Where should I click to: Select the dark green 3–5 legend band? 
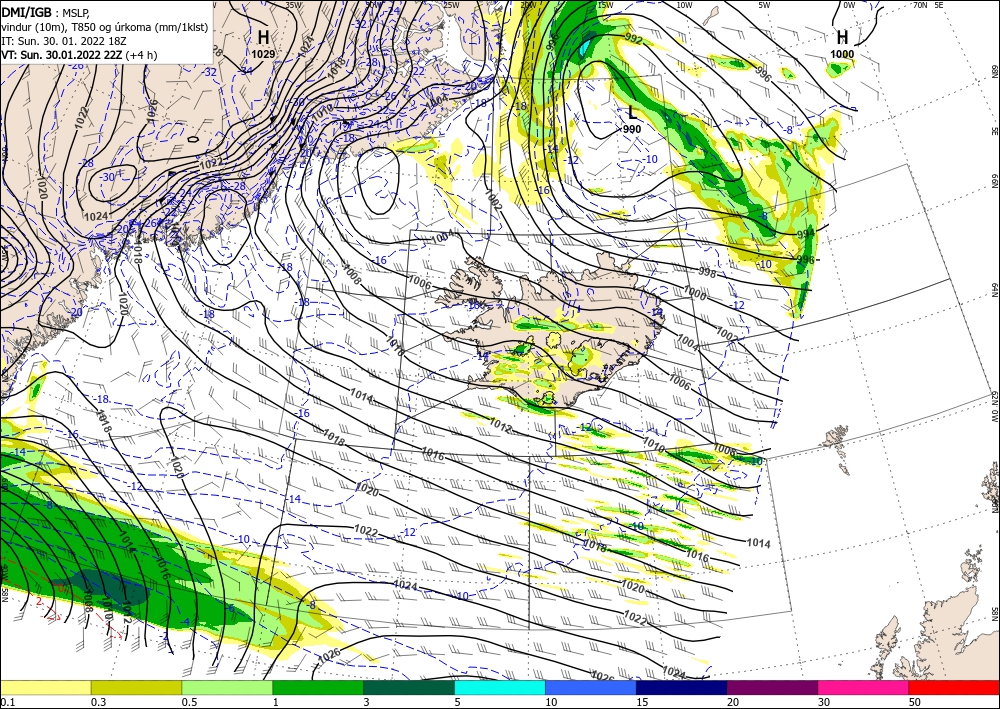[409, 687]
